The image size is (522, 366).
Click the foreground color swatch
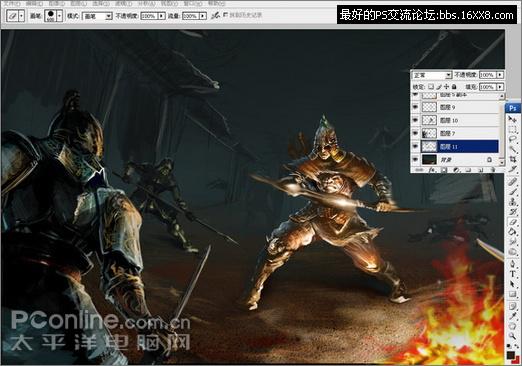pos(510,355)
